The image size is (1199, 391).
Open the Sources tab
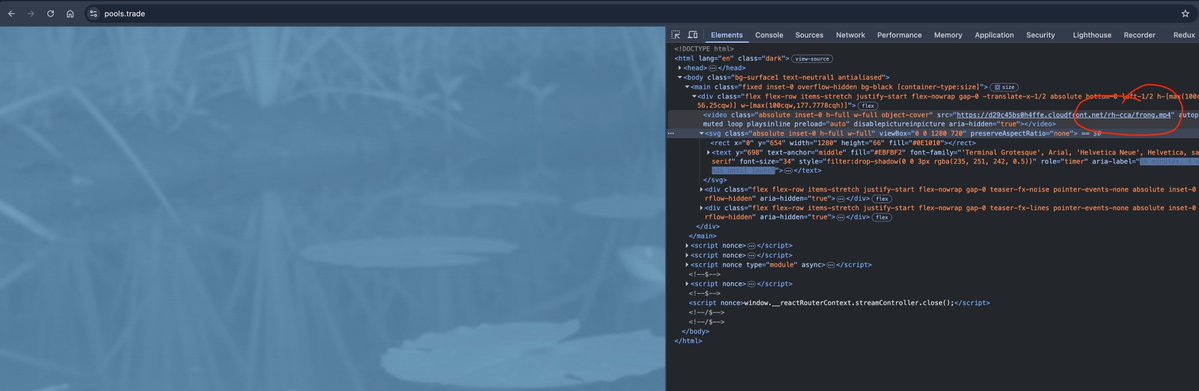[809, 35]
